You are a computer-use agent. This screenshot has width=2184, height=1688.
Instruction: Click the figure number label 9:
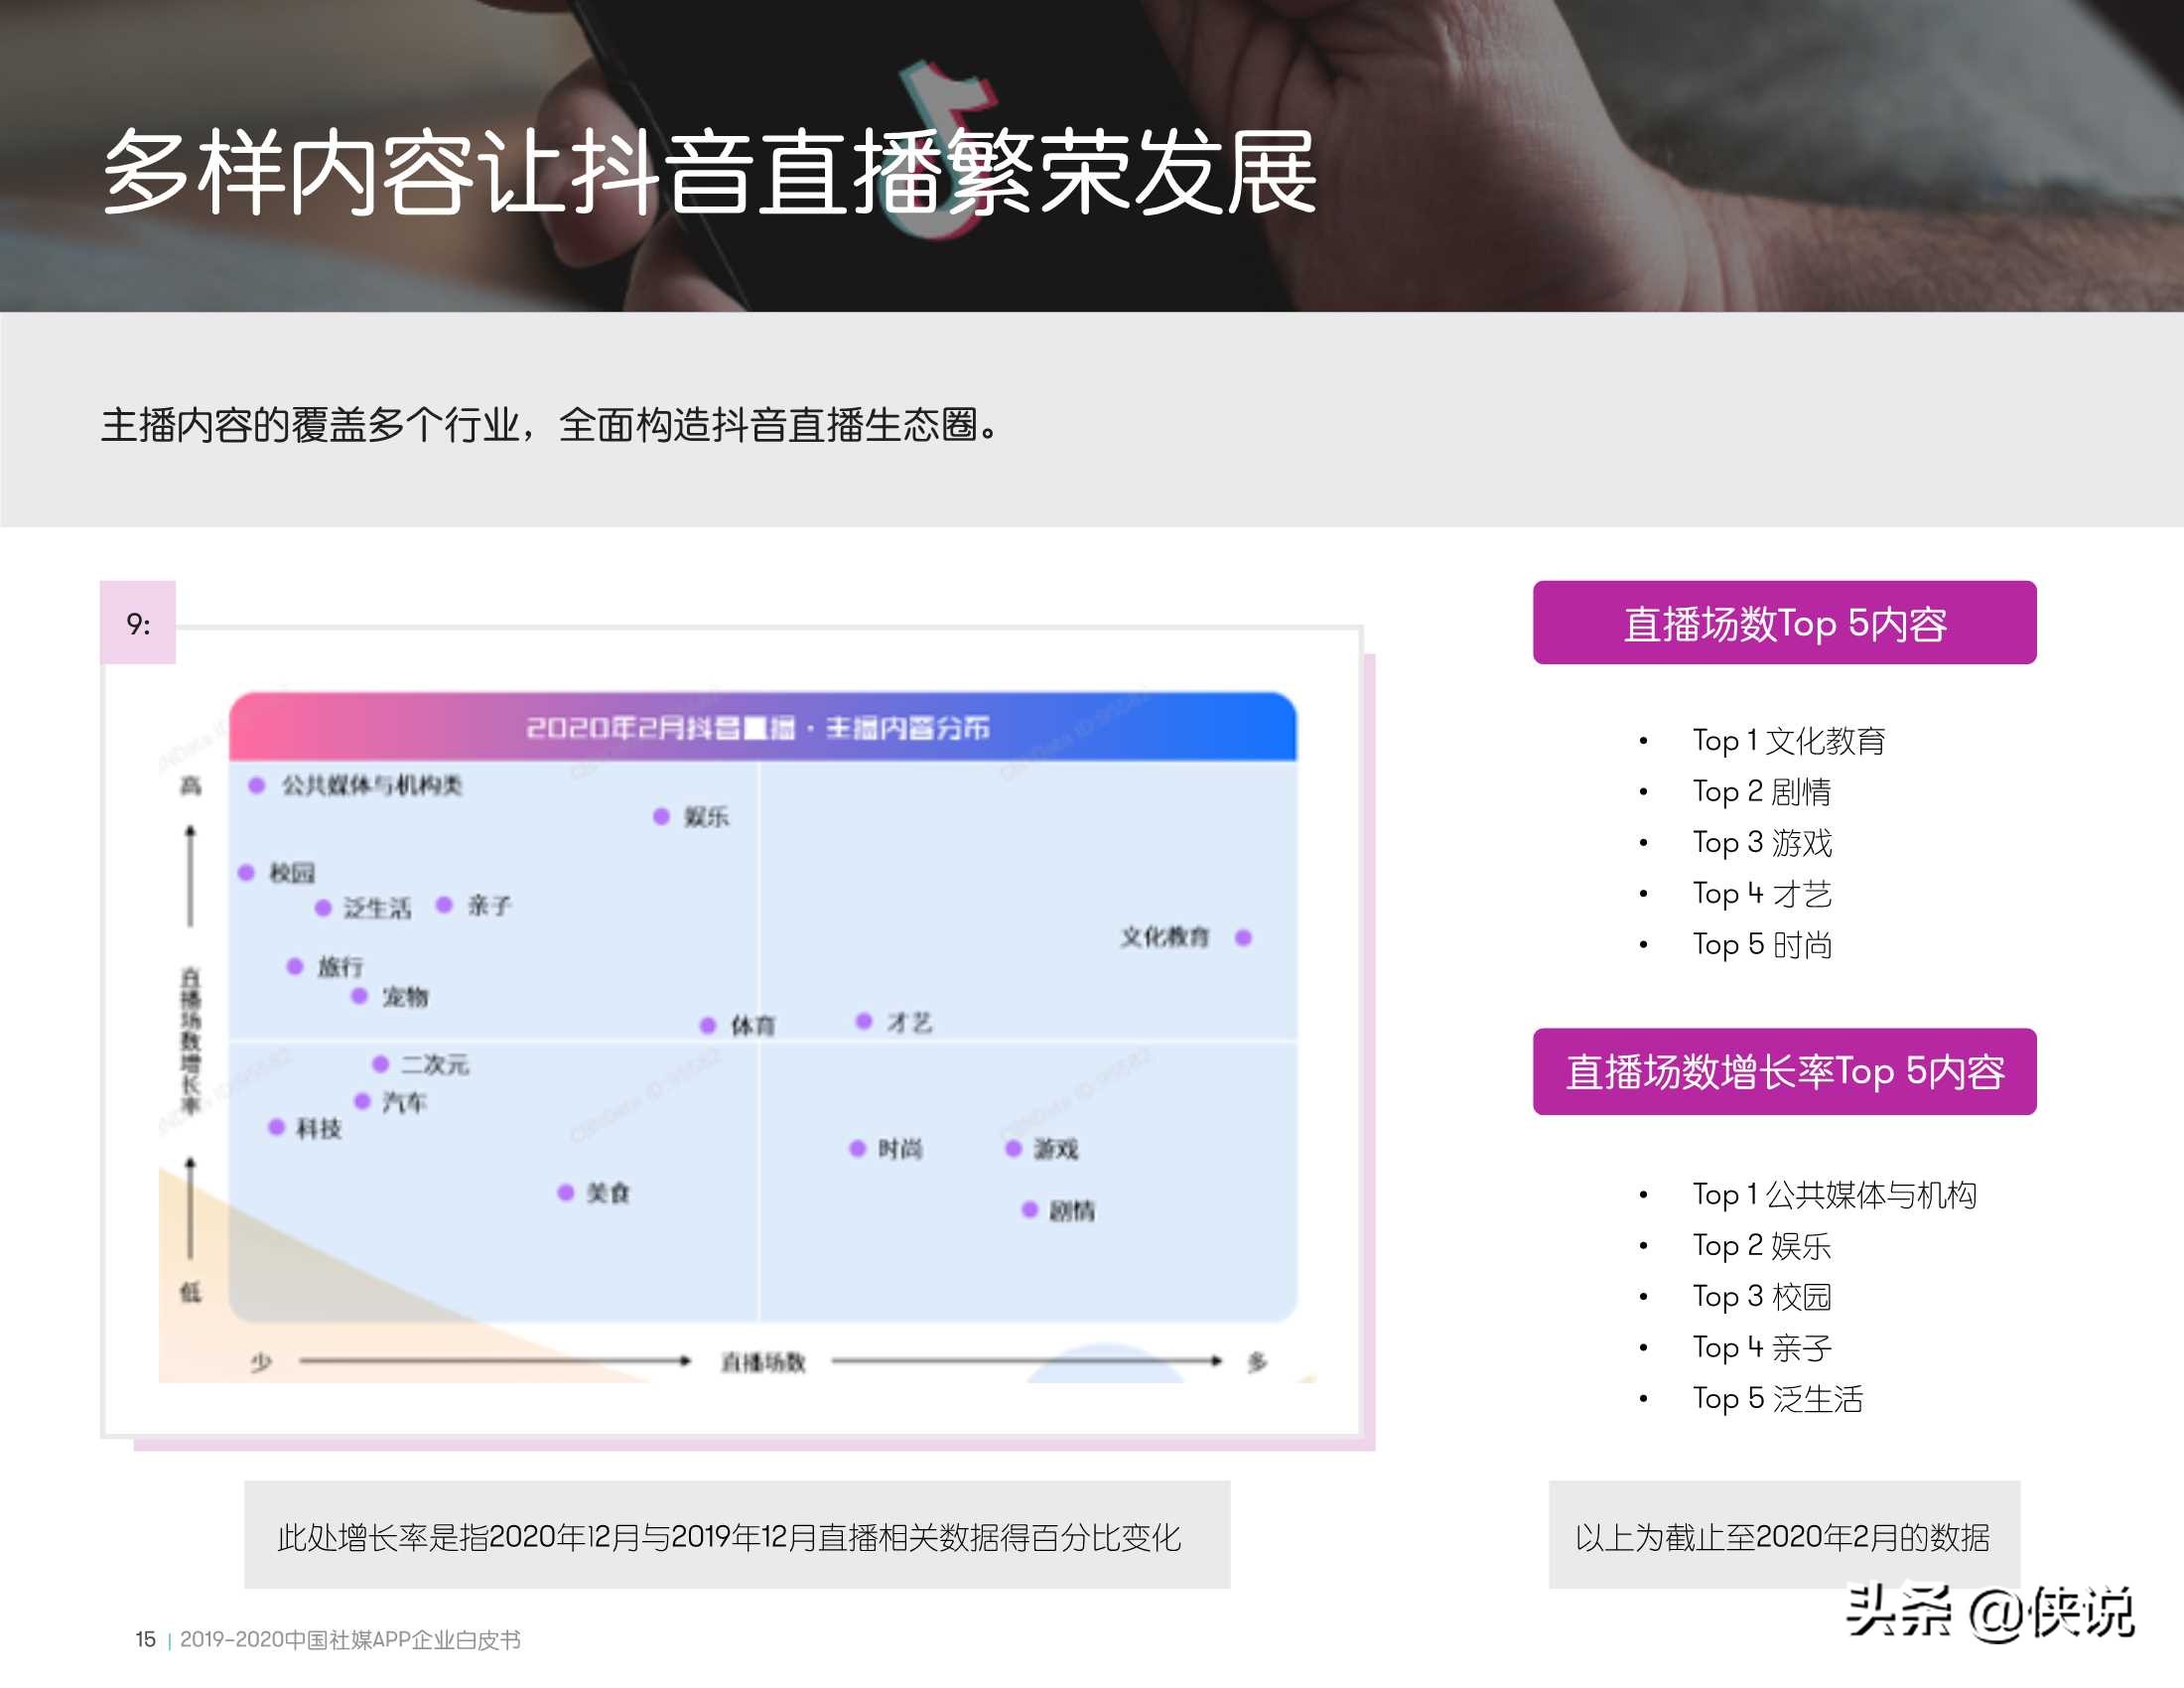pyautogui.click(x=138, y=623)
